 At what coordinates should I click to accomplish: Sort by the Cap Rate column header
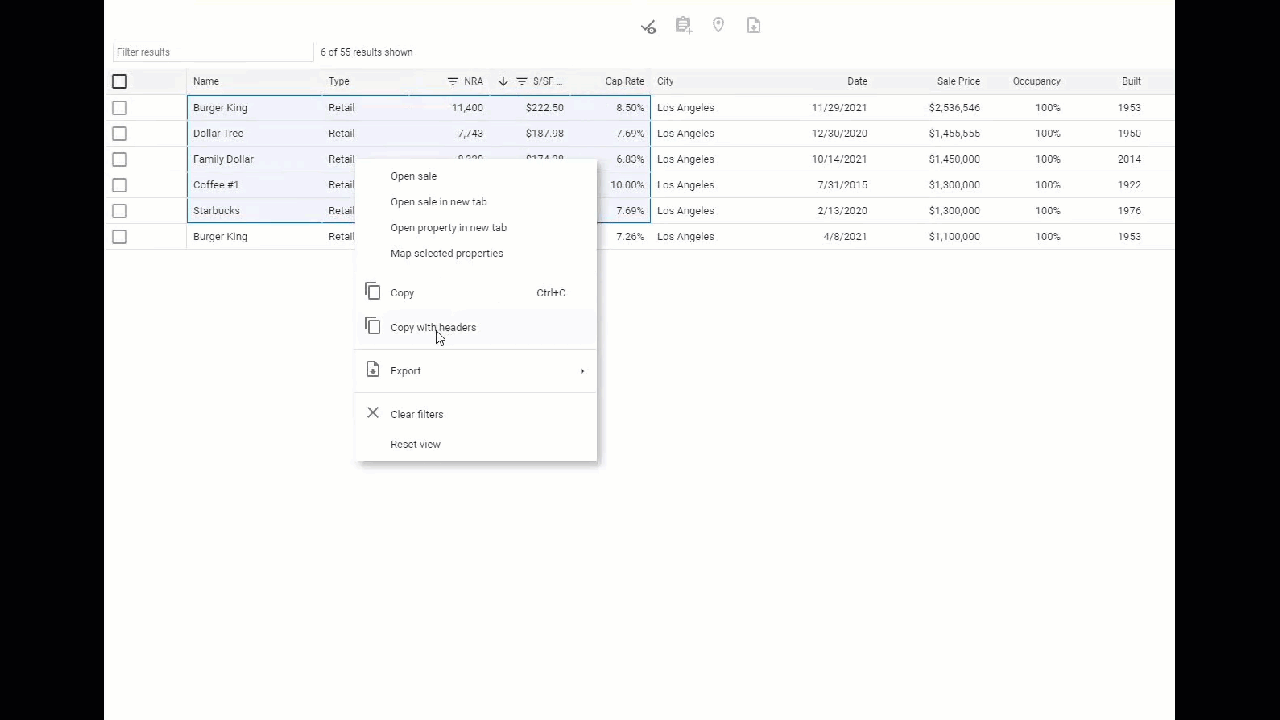coord(624,81)
